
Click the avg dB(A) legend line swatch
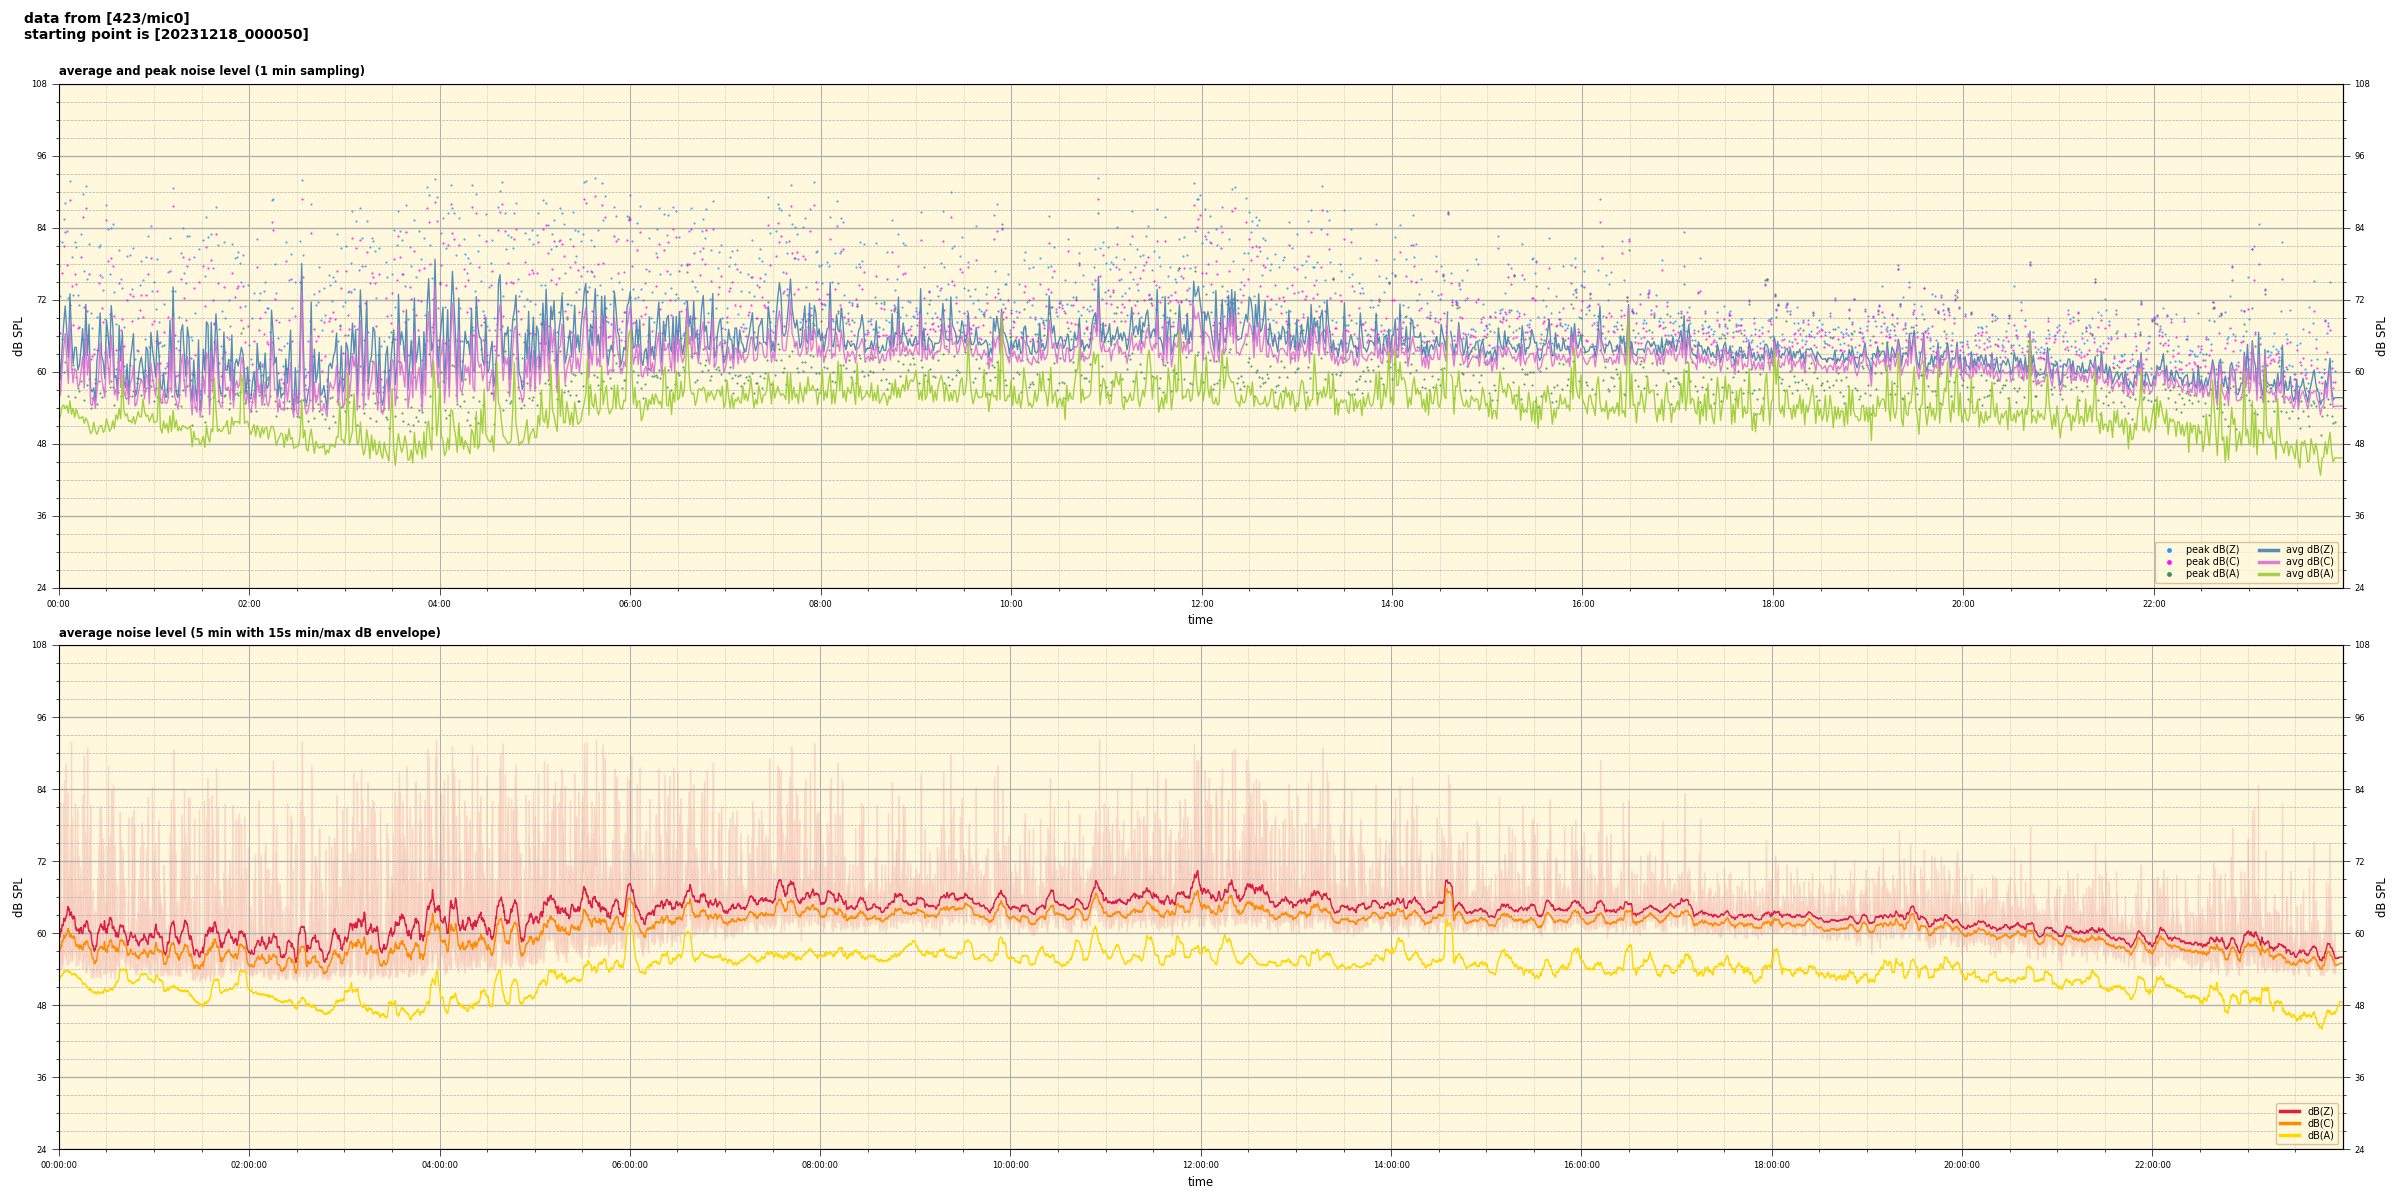point(2269,574)
